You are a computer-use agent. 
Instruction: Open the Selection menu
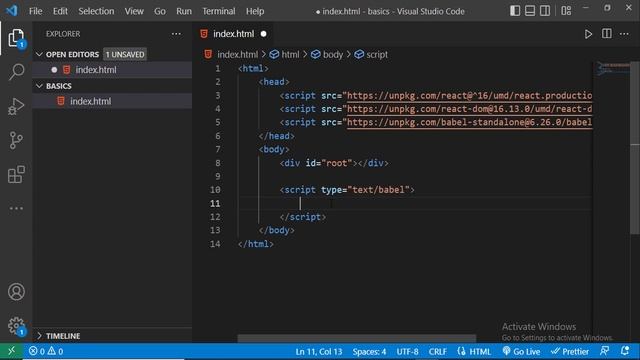point(96,11)
